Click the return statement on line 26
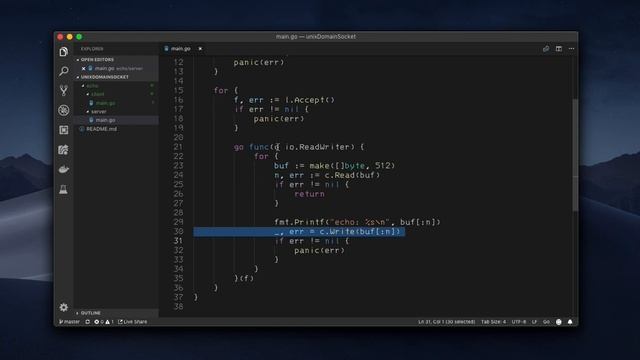The height and width of the screenshot is (360, 640). coord(309,194)
